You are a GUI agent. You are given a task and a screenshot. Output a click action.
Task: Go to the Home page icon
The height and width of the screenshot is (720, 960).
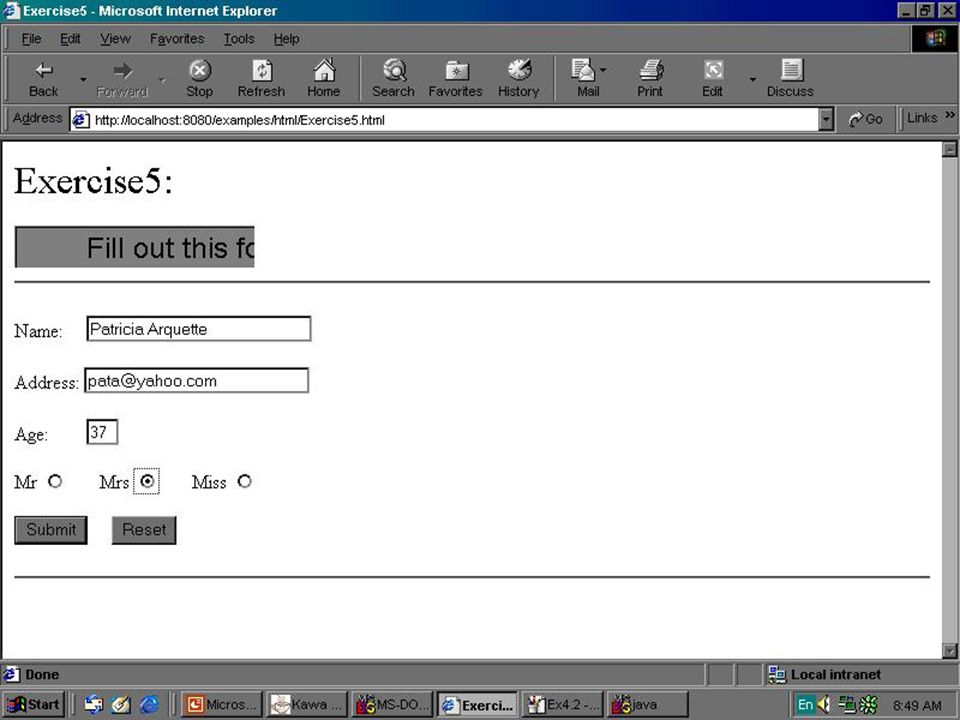pos(324,79)
